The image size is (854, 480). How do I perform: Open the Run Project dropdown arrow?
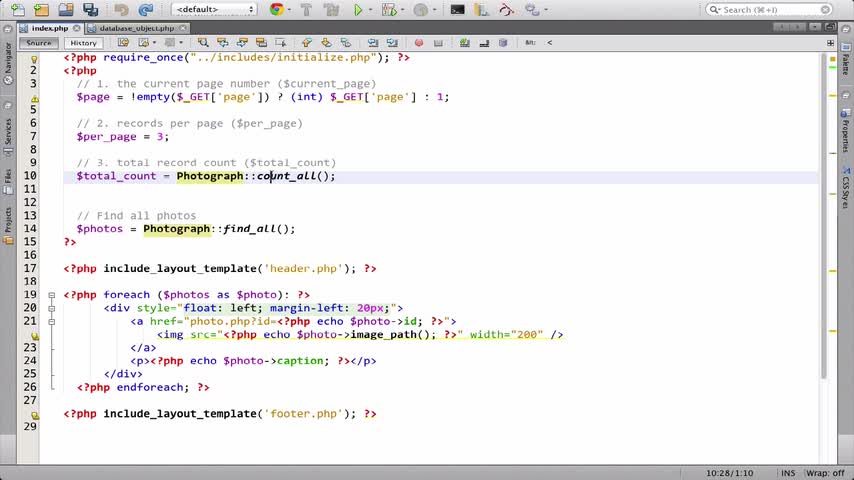click(370, 10)
